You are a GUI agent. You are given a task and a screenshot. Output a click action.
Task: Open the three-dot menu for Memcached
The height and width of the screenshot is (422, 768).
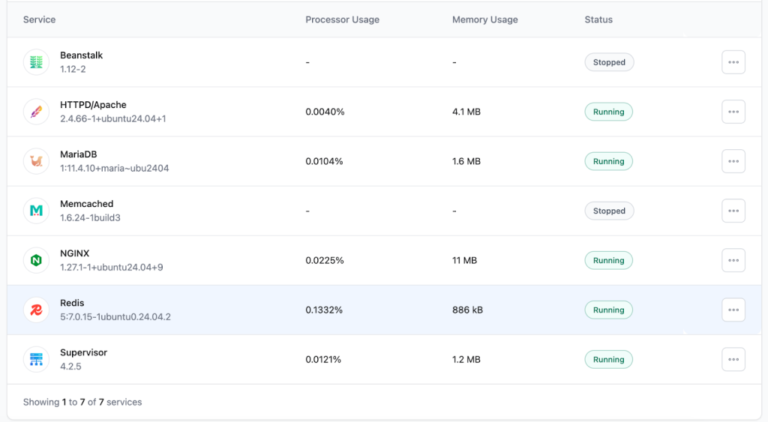click(x=733, y=211)
